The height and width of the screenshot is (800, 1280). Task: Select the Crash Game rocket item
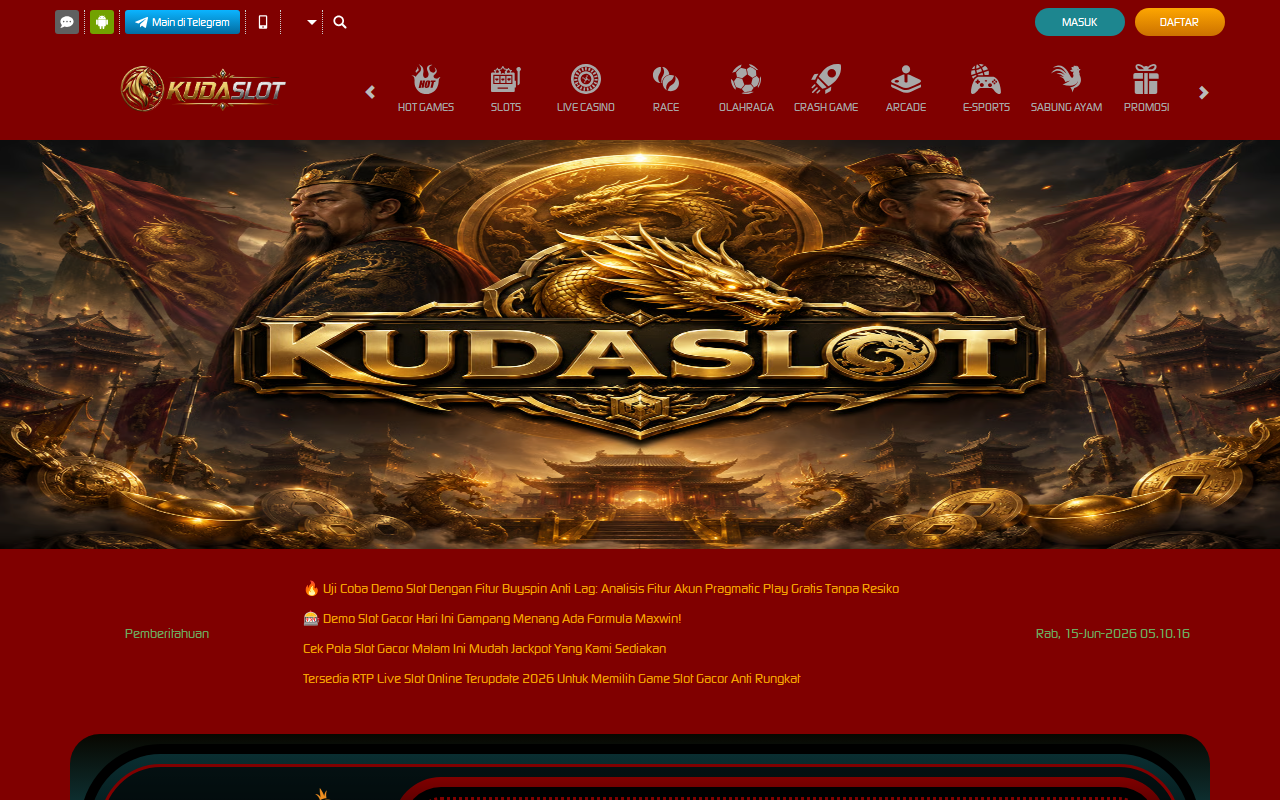click(x=826, y=88)
